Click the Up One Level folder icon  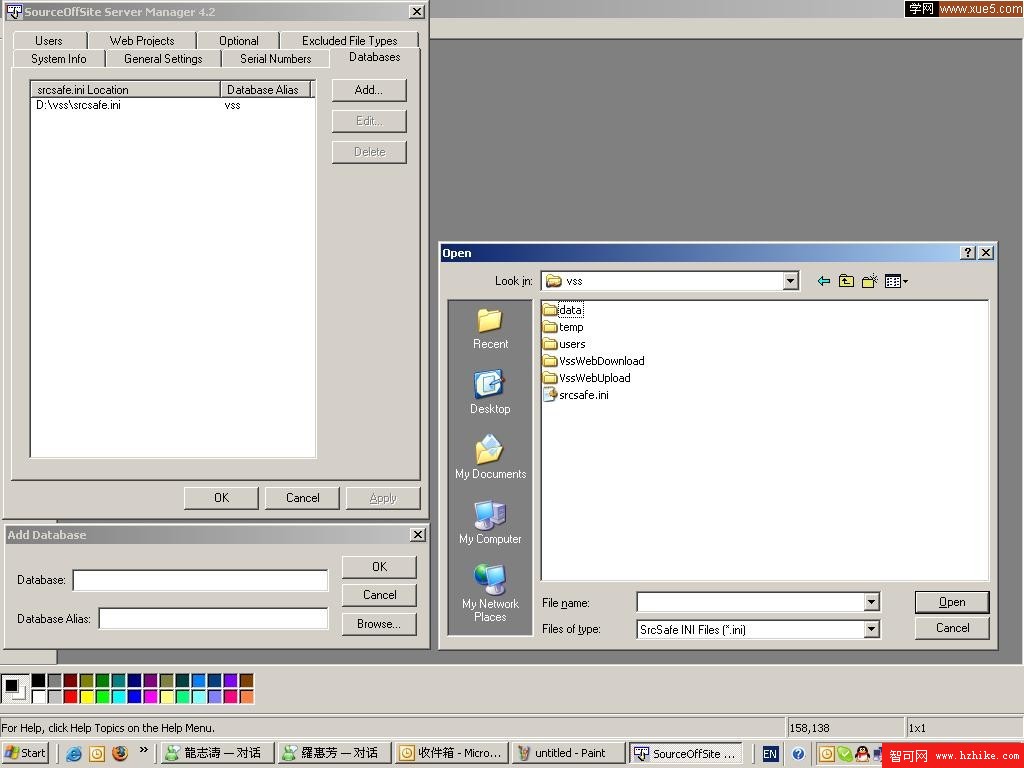coord(846,281)
